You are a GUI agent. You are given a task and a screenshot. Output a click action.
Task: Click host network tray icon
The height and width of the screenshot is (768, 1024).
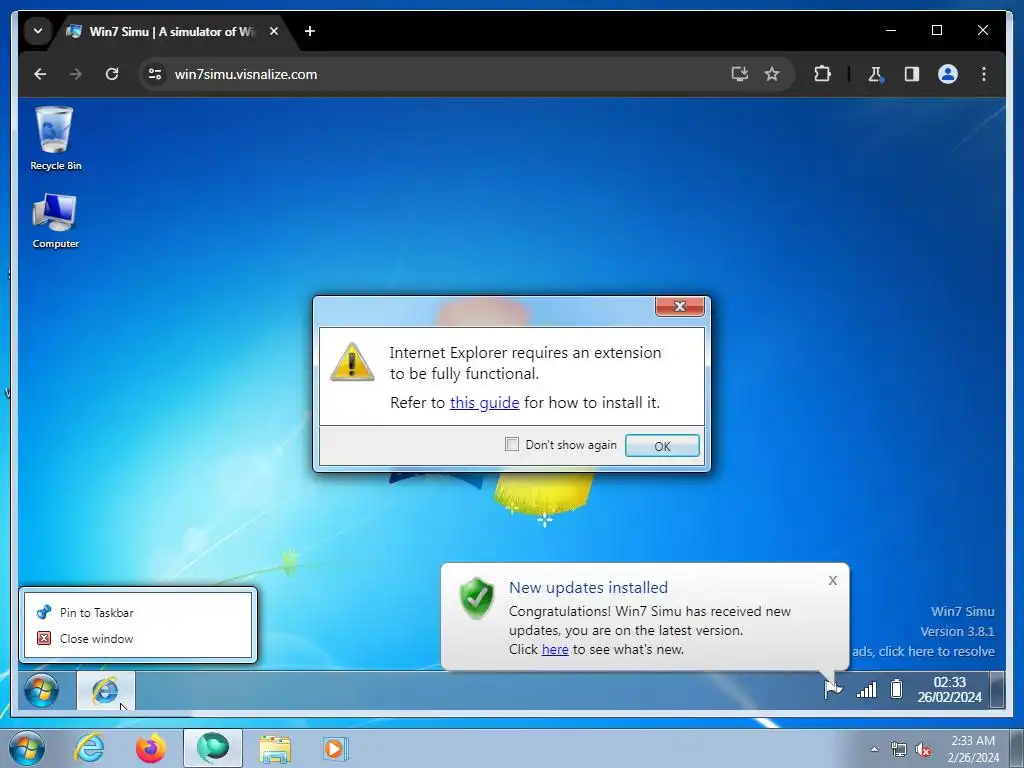click(x=899, y=749)
